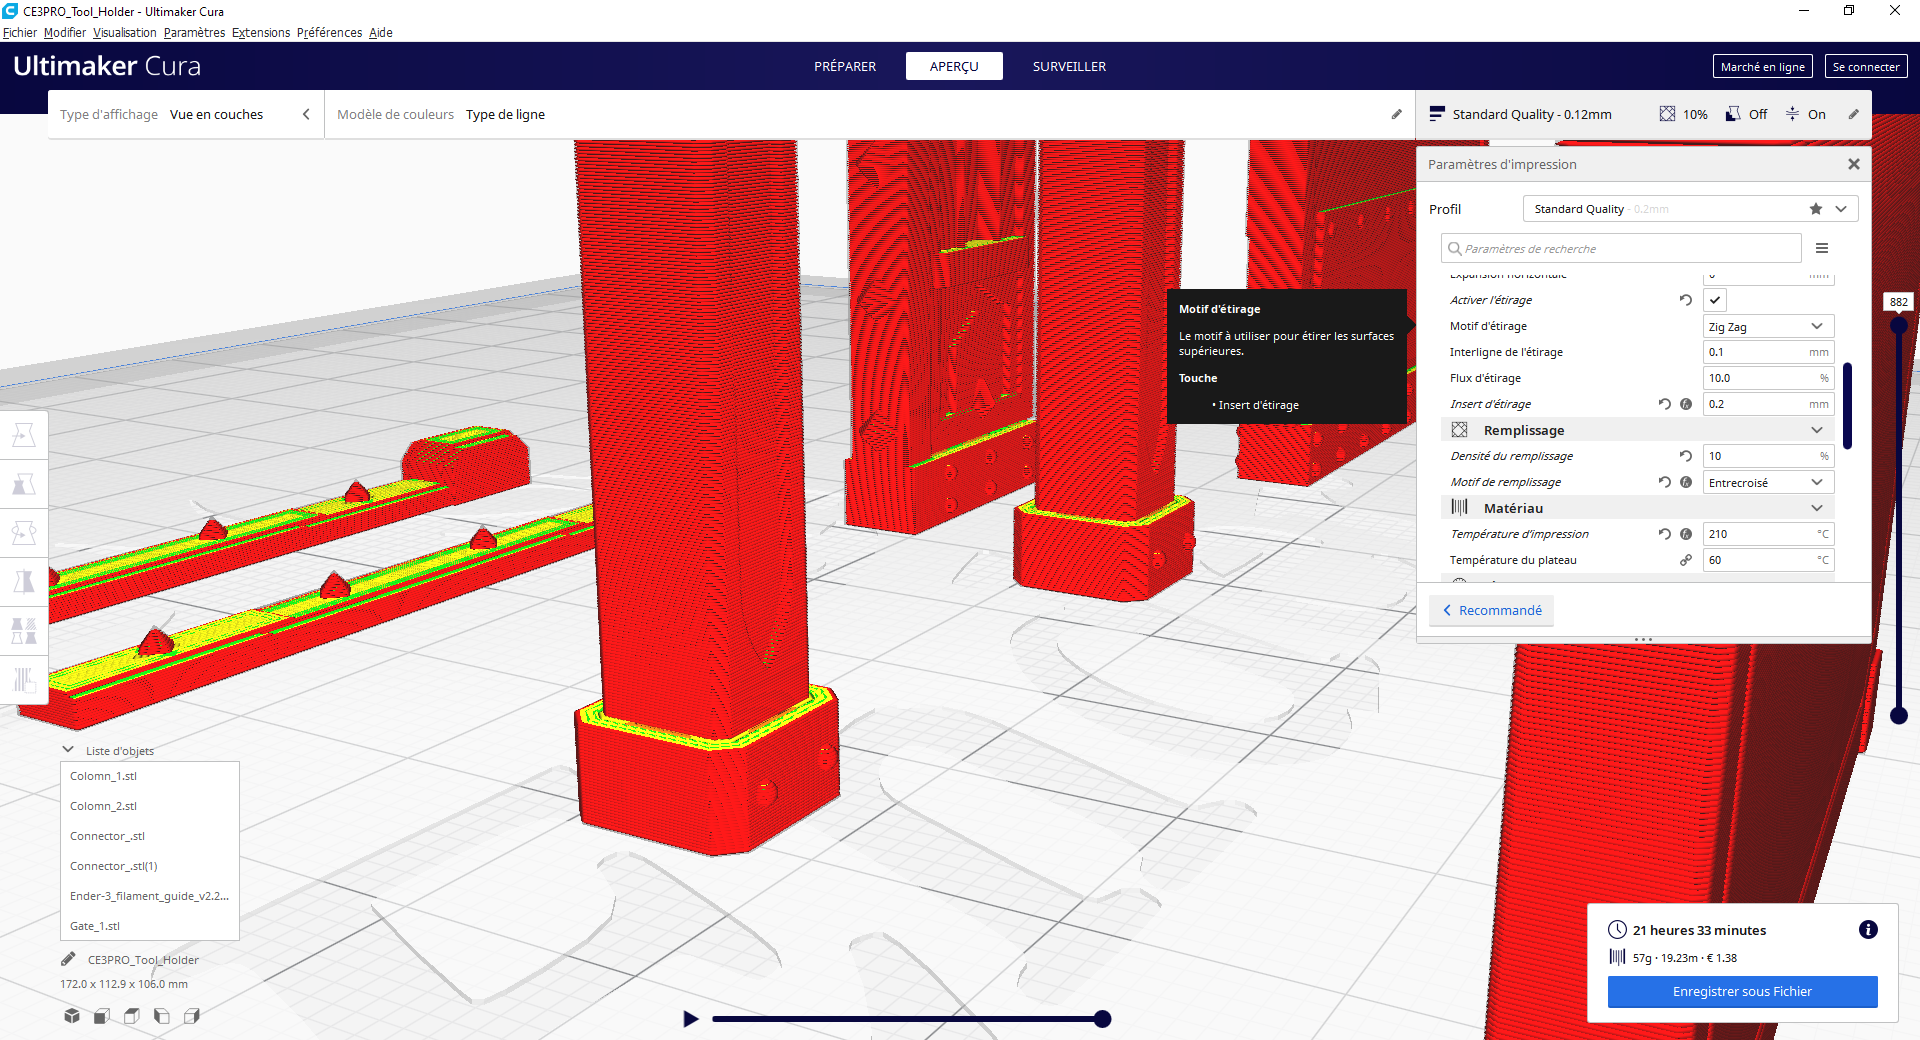Toggle Activer l'étirage checkbox
1920x1040 pixels.
(x=1715, y=300)
